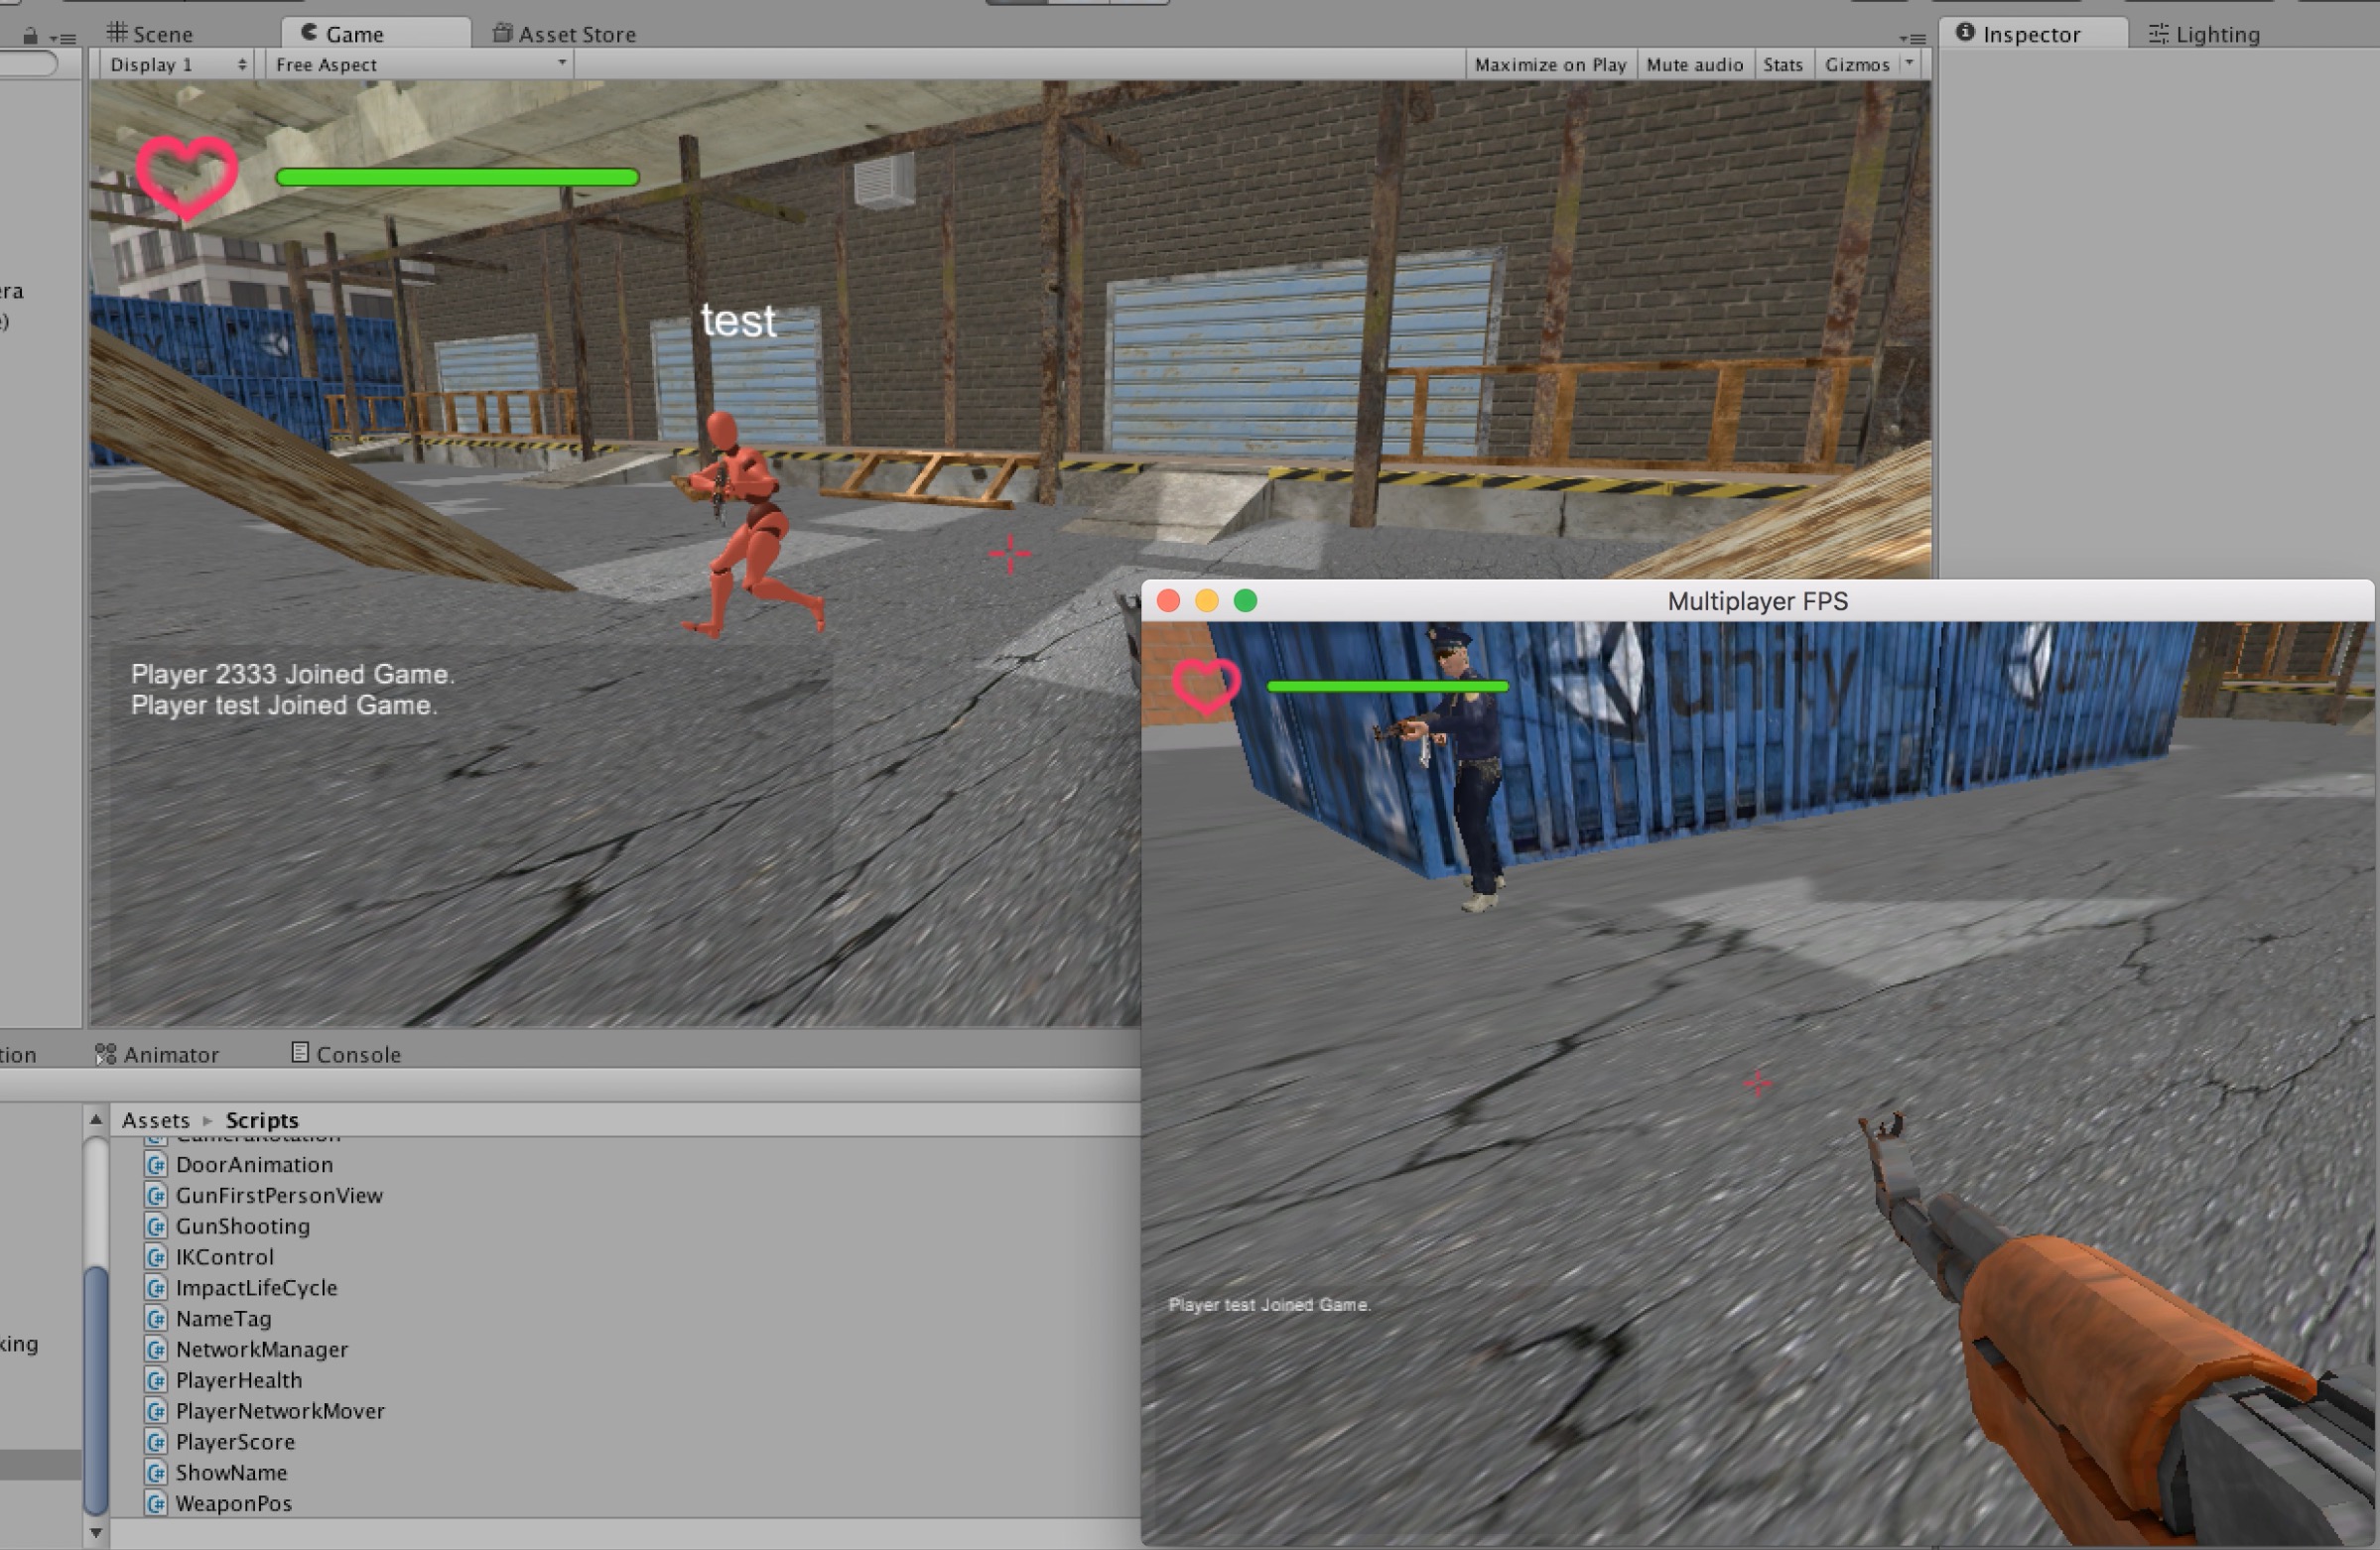Click 'Player 2333 Joined Game.' message
This screenshot has width=2380, height=1550.
click(x=292, y=674)
